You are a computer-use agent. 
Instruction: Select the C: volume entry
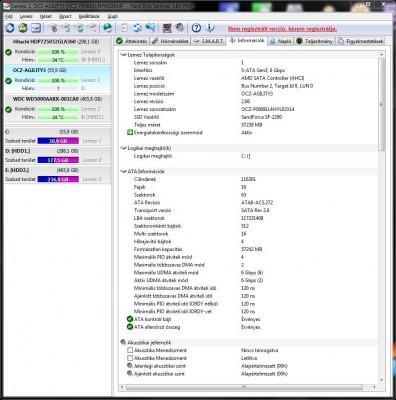pyautogui.click(x=57, y=136)
